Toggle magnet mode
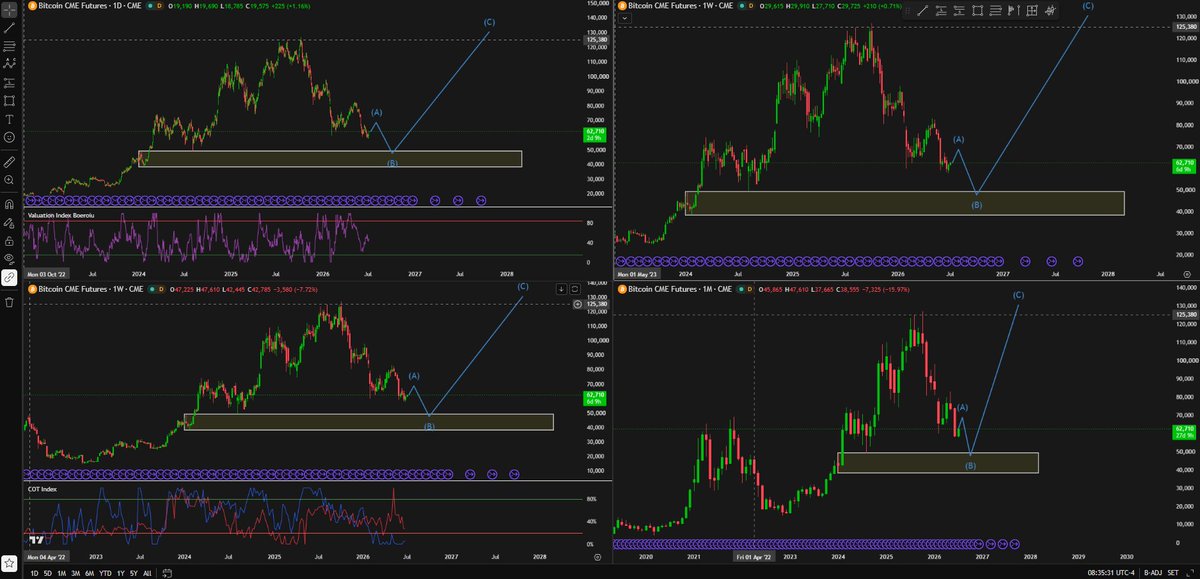The image size is (1200, 579). (9, 203)
